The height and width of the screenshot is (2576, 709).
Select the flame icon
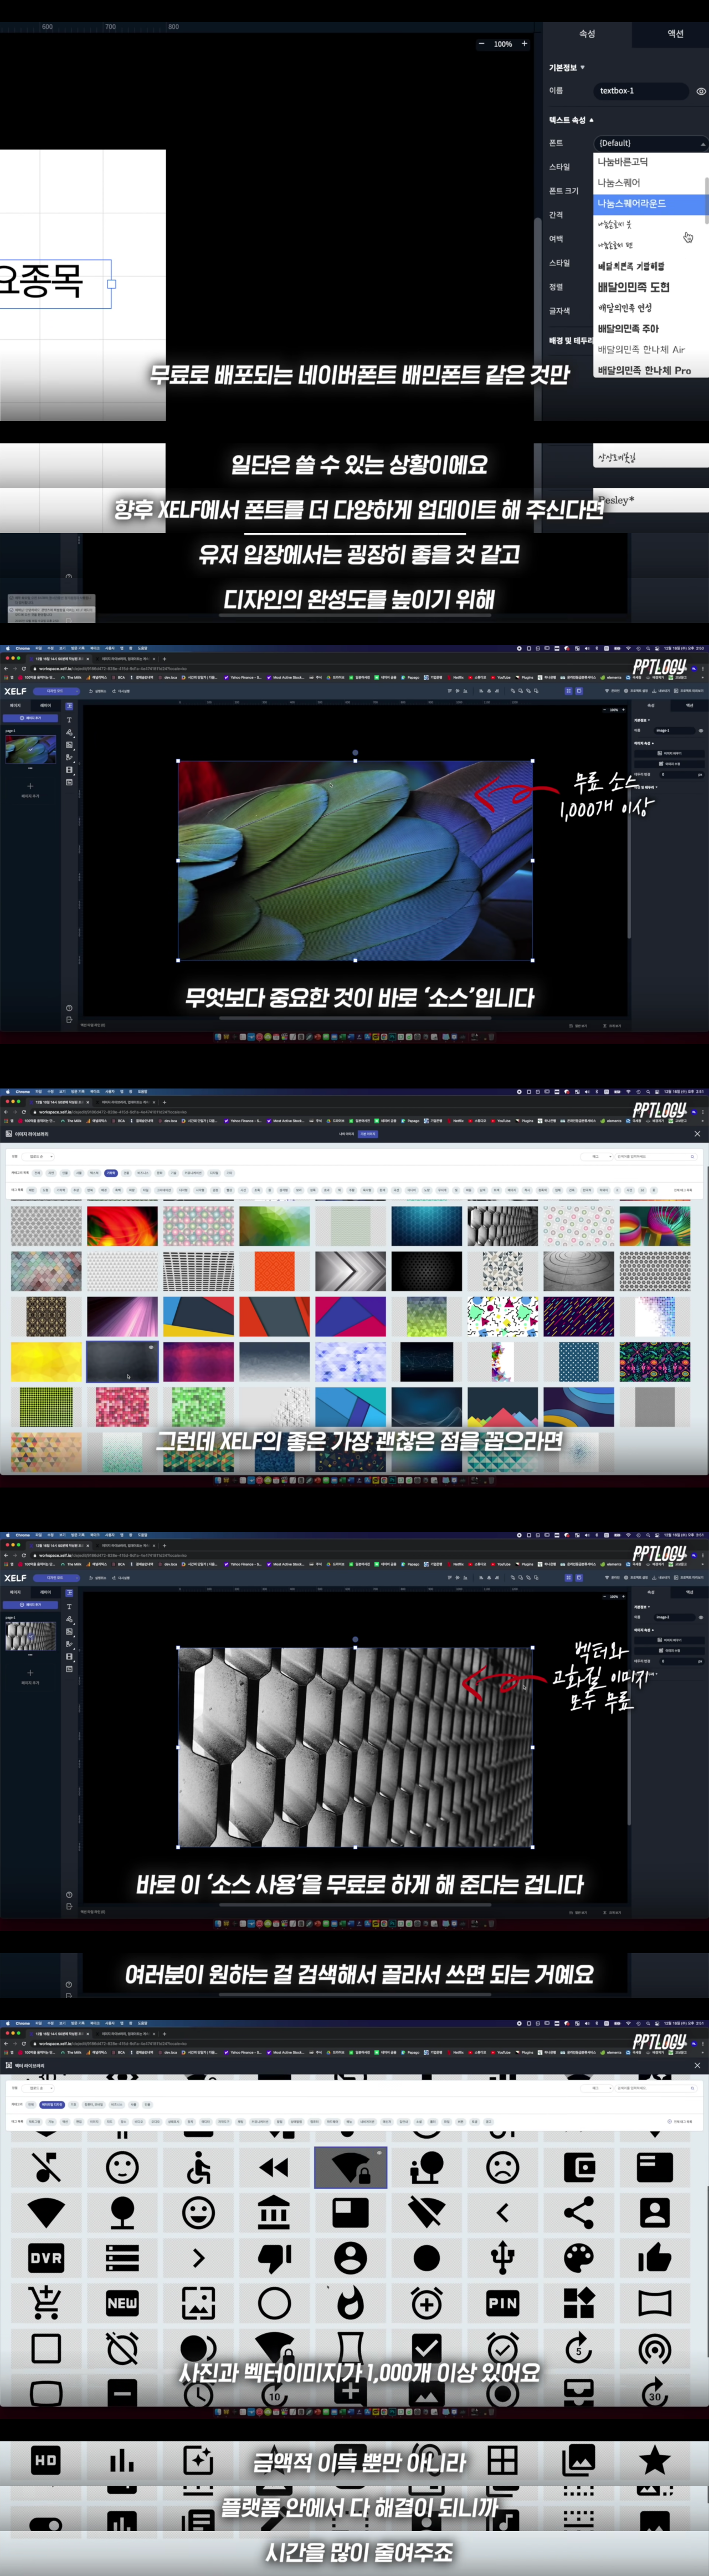coord(350,2303)
